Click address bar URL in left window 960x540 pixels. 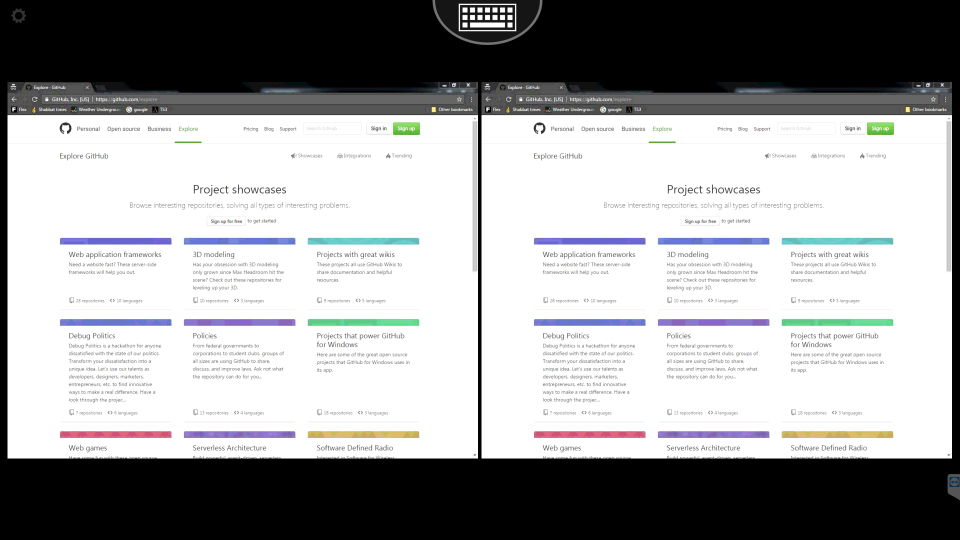[x=126, y=99]
